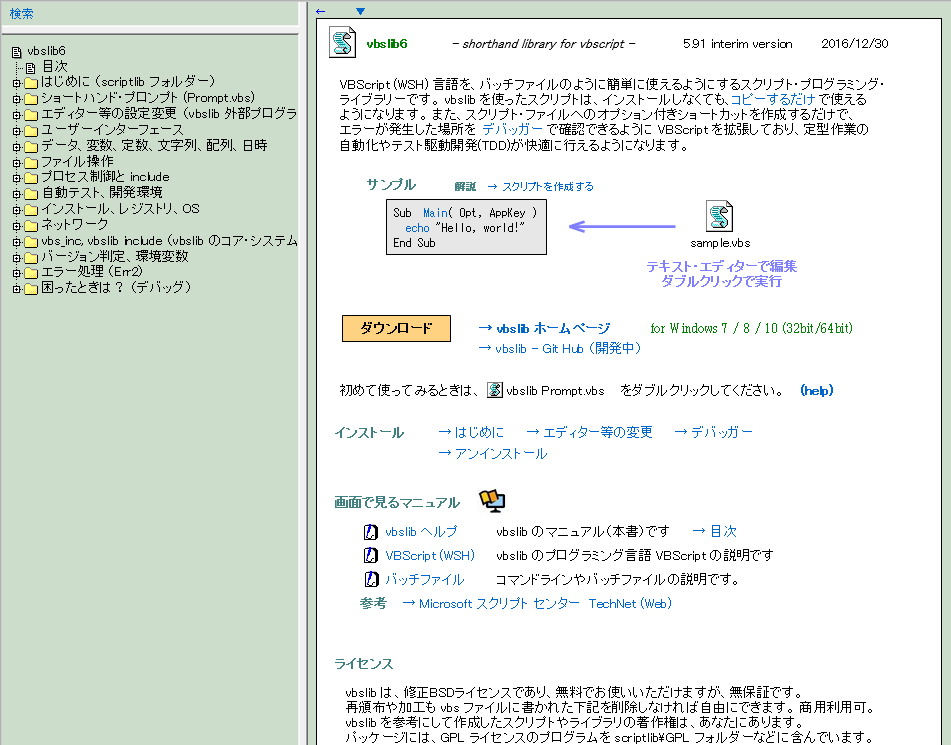
Task: Expand the ショートハンド・プロンプト node
Action: (16, 99)
